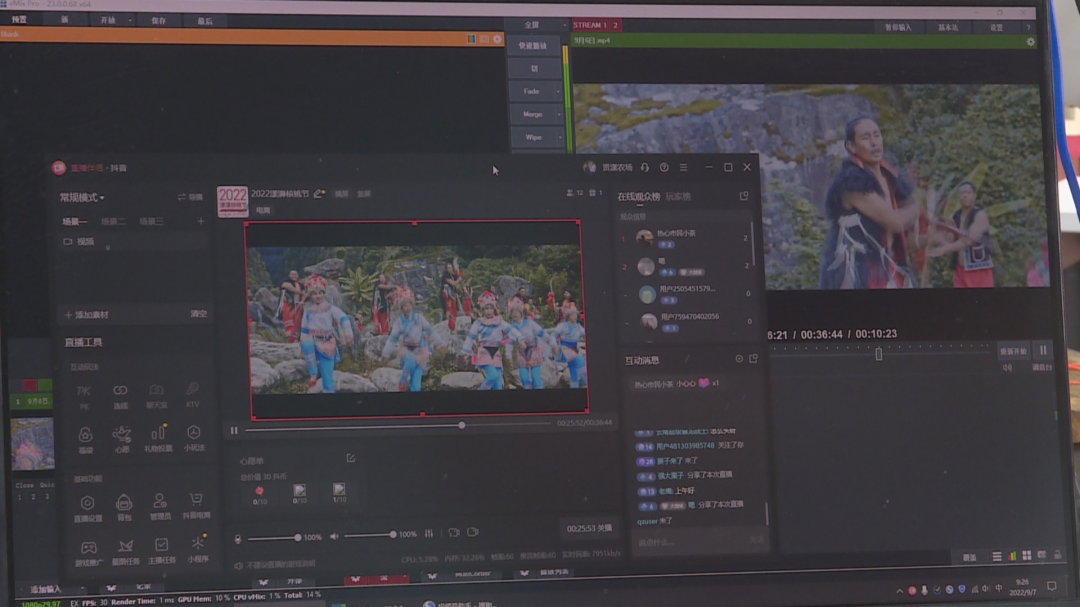Open the PK interaction tool
This screenshot has width=1080, height=607.
pos(84,396)
